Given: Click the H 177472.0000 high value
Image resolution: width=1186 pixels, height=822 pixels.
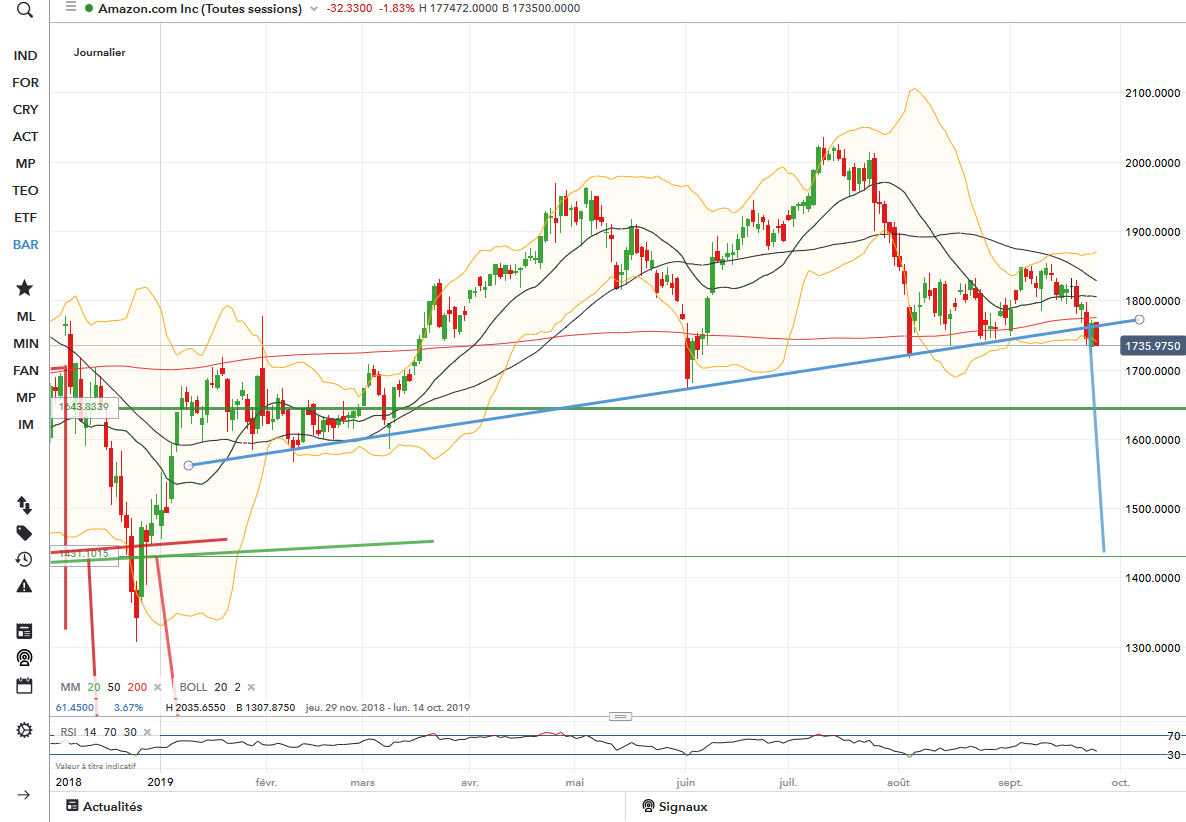Looking at the screenshot, I should coord(458,8).
